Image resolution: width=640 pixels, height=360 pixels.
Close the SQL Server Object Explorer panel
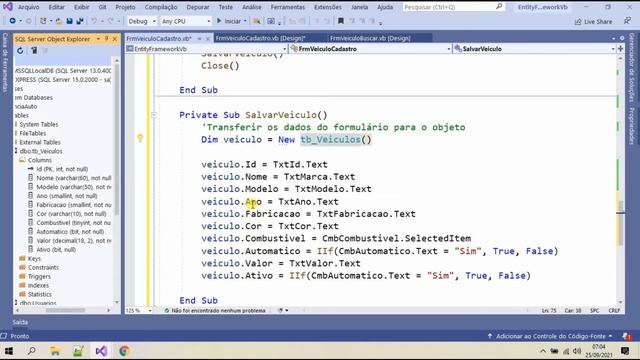[x=115, y=39]
